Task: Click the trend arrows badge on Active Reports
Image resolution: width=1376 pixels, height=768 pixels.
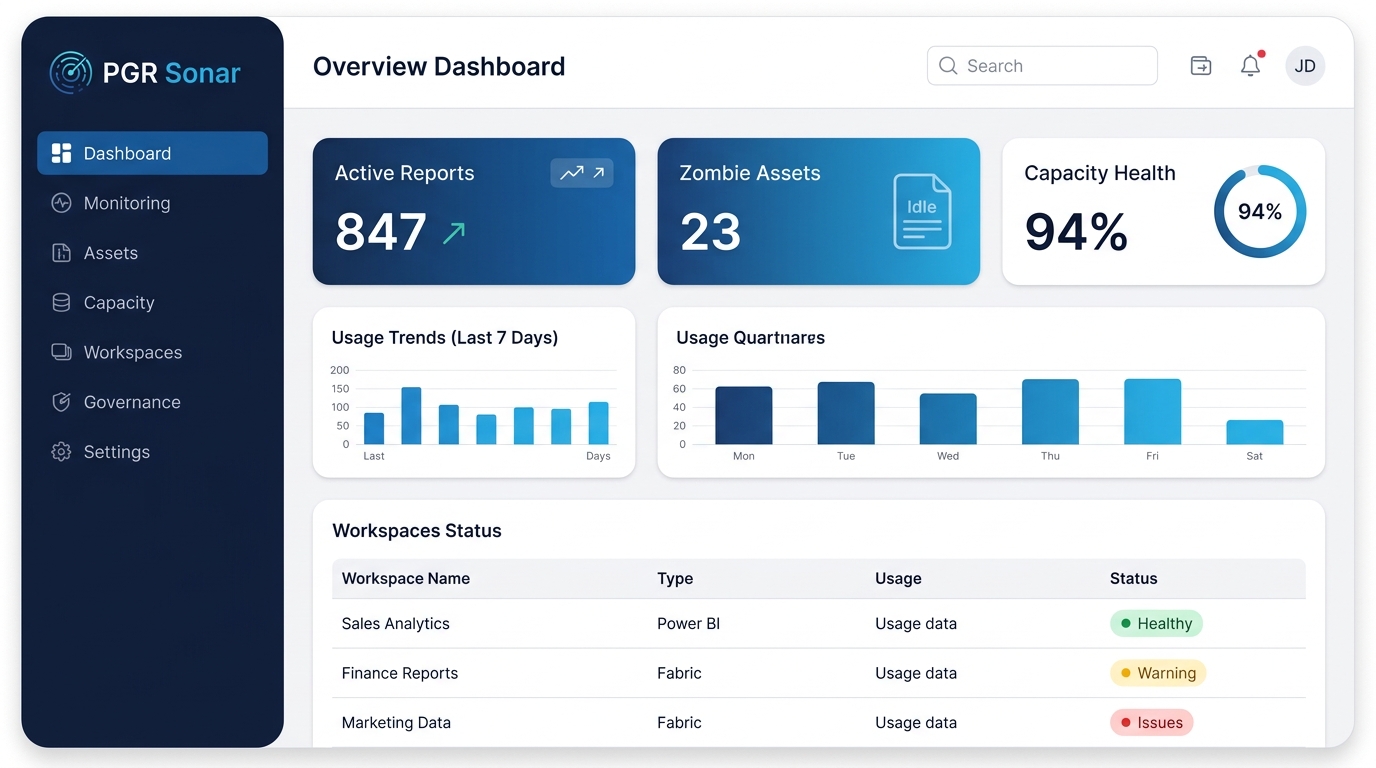Action: (x=582, y=173)
